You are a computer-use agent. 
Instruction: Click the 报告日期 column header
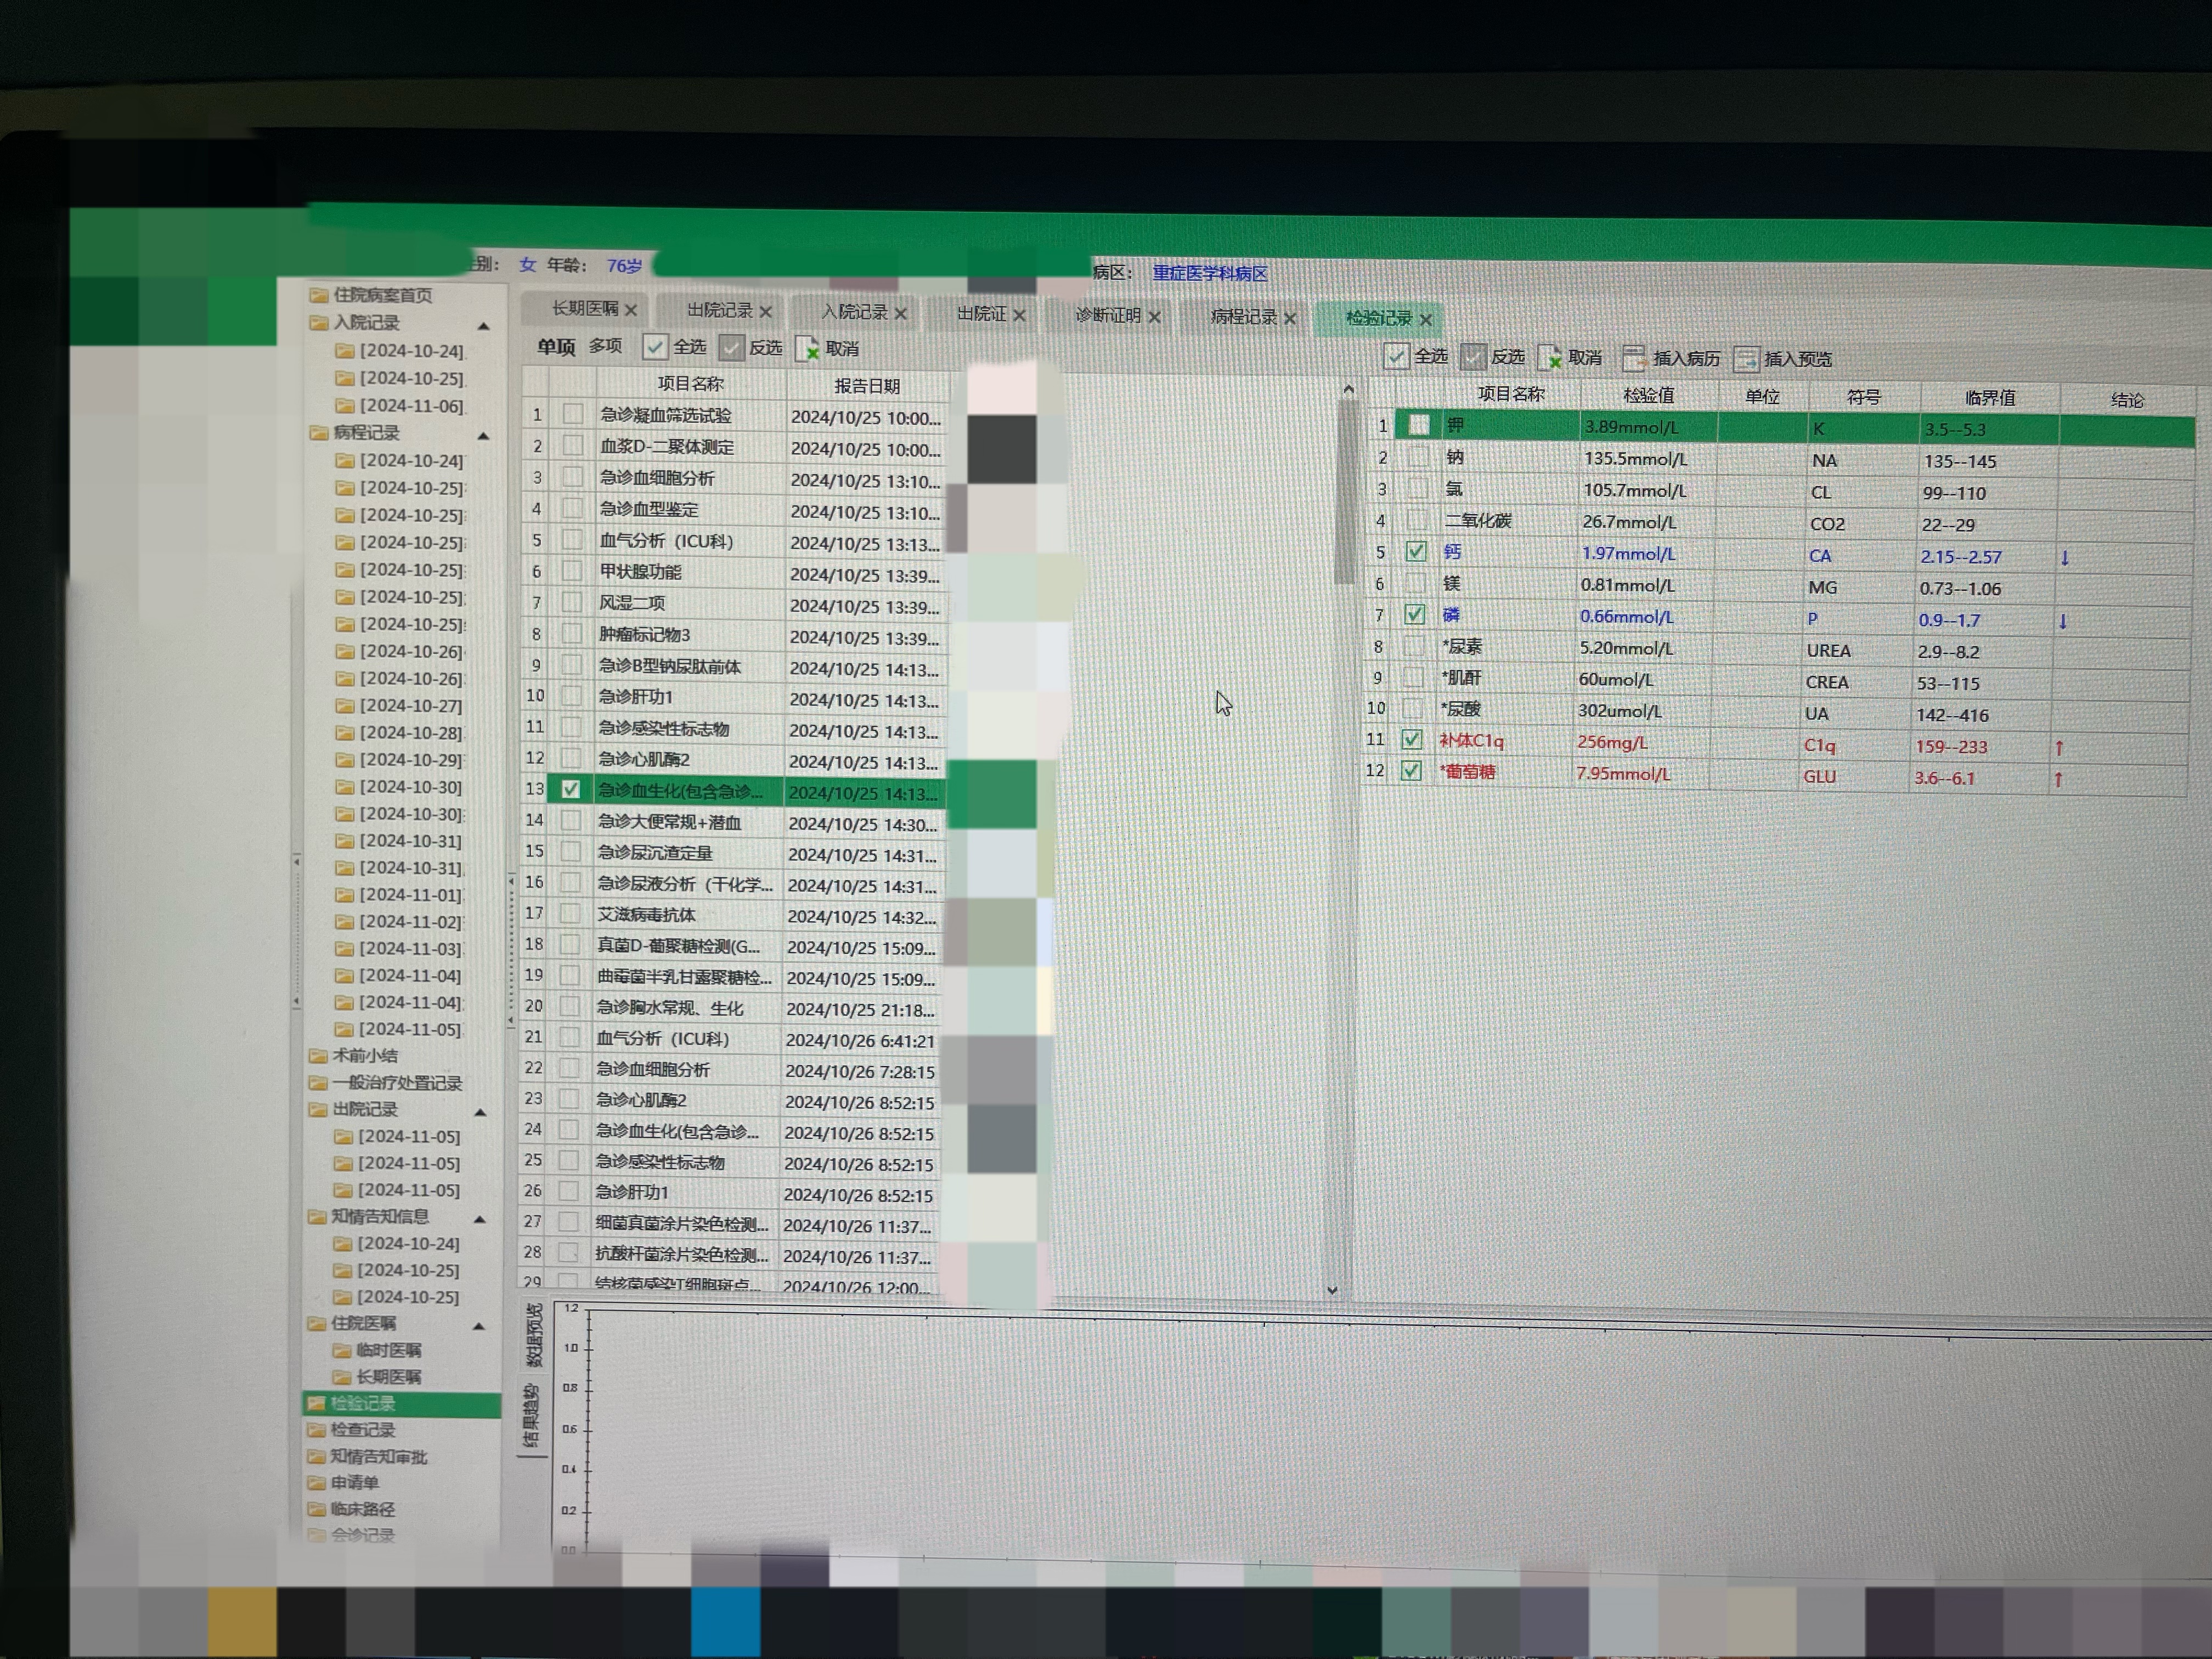pyautogui.click(x=866, y=386)
